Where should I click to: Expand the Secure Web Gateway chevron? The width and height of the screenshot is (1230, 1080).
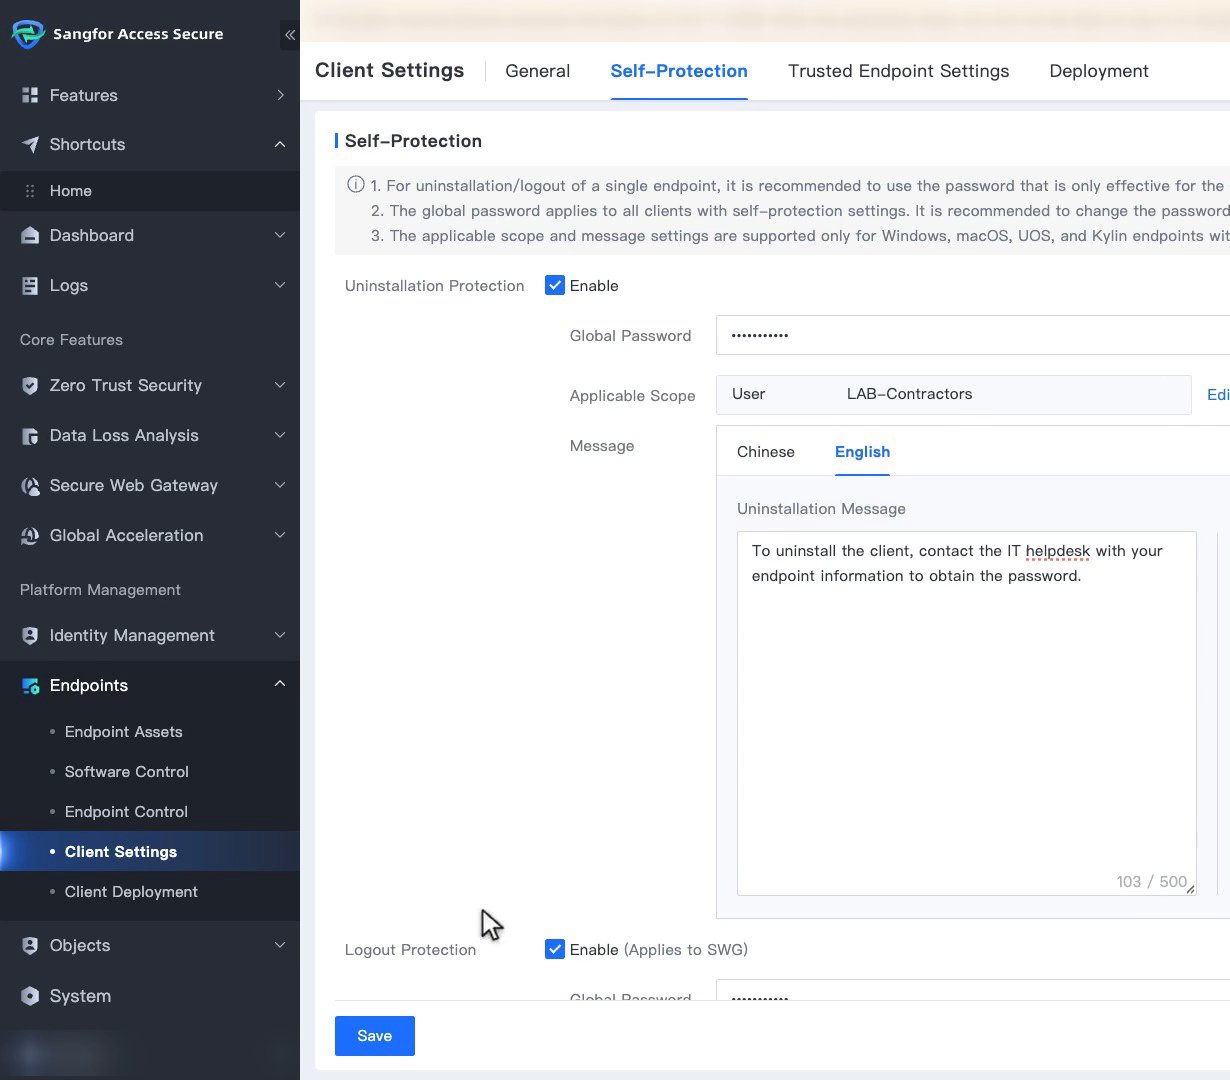point(280,485)
